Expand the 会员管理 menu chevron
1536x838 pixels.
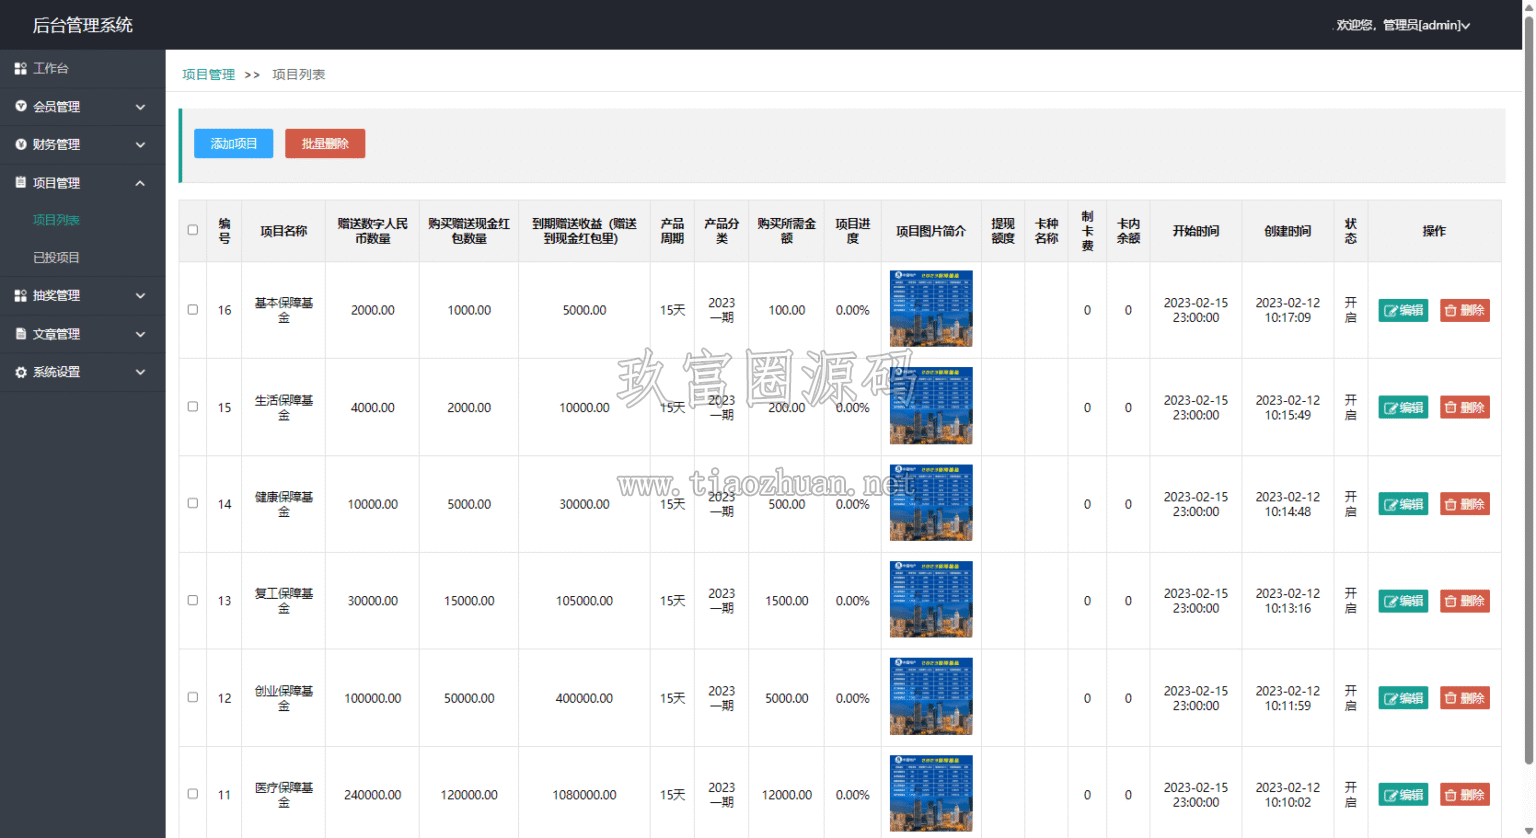[x=140, y=107]
